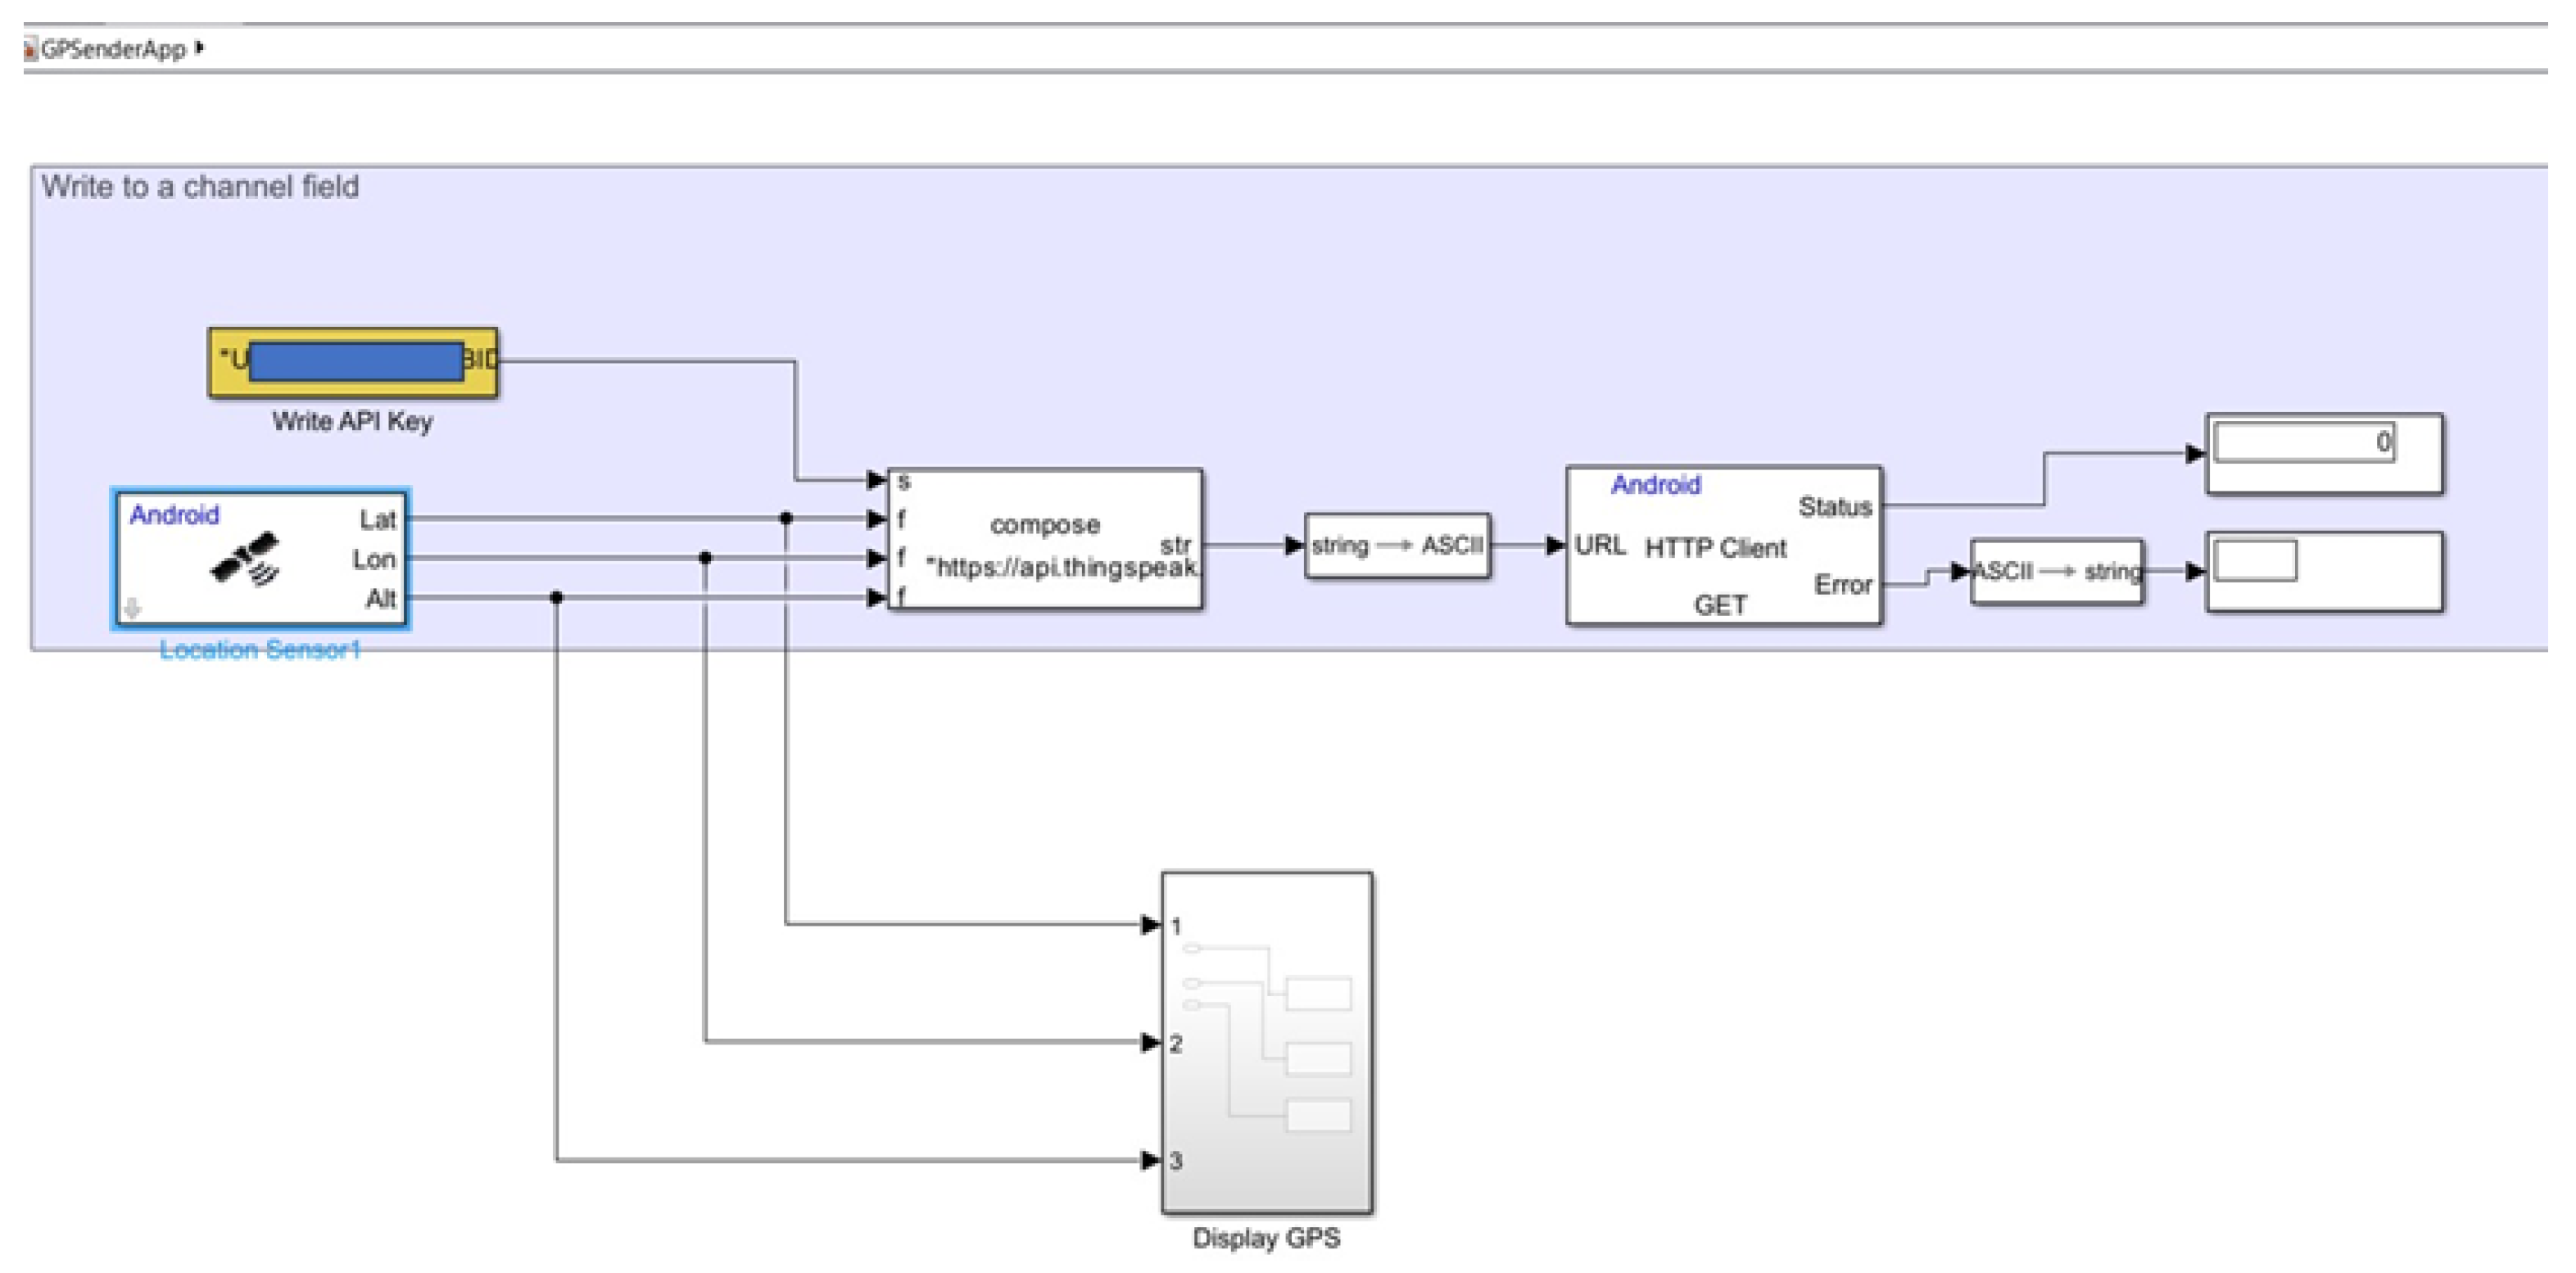2576x1273 pixels.
Task: Click the GPSenderApp breadcrumb name
Action: [x=113, y=49]
